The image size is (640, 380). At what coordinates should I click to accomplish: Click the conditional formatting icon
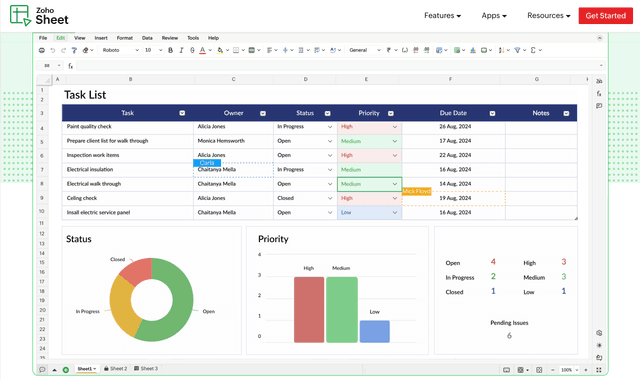[x=439, y=50]
